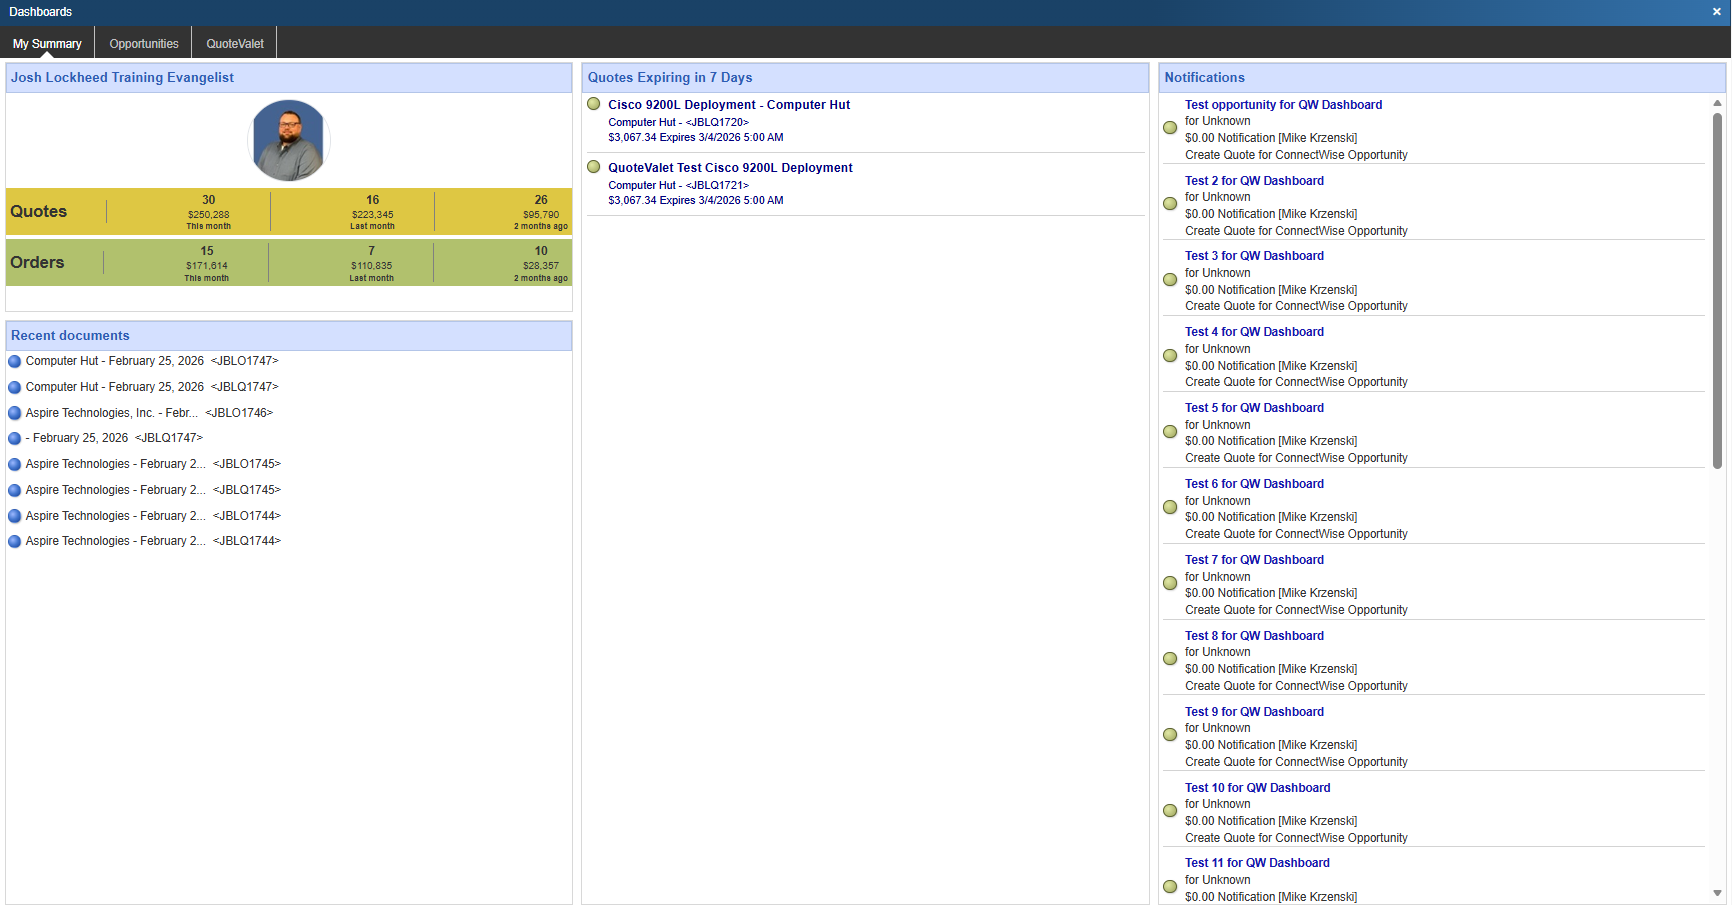The image size is (1732, 905).
Task: Click icon next to Test opportunity notification
Action: pyautogui.click(x=1170, y=128)
